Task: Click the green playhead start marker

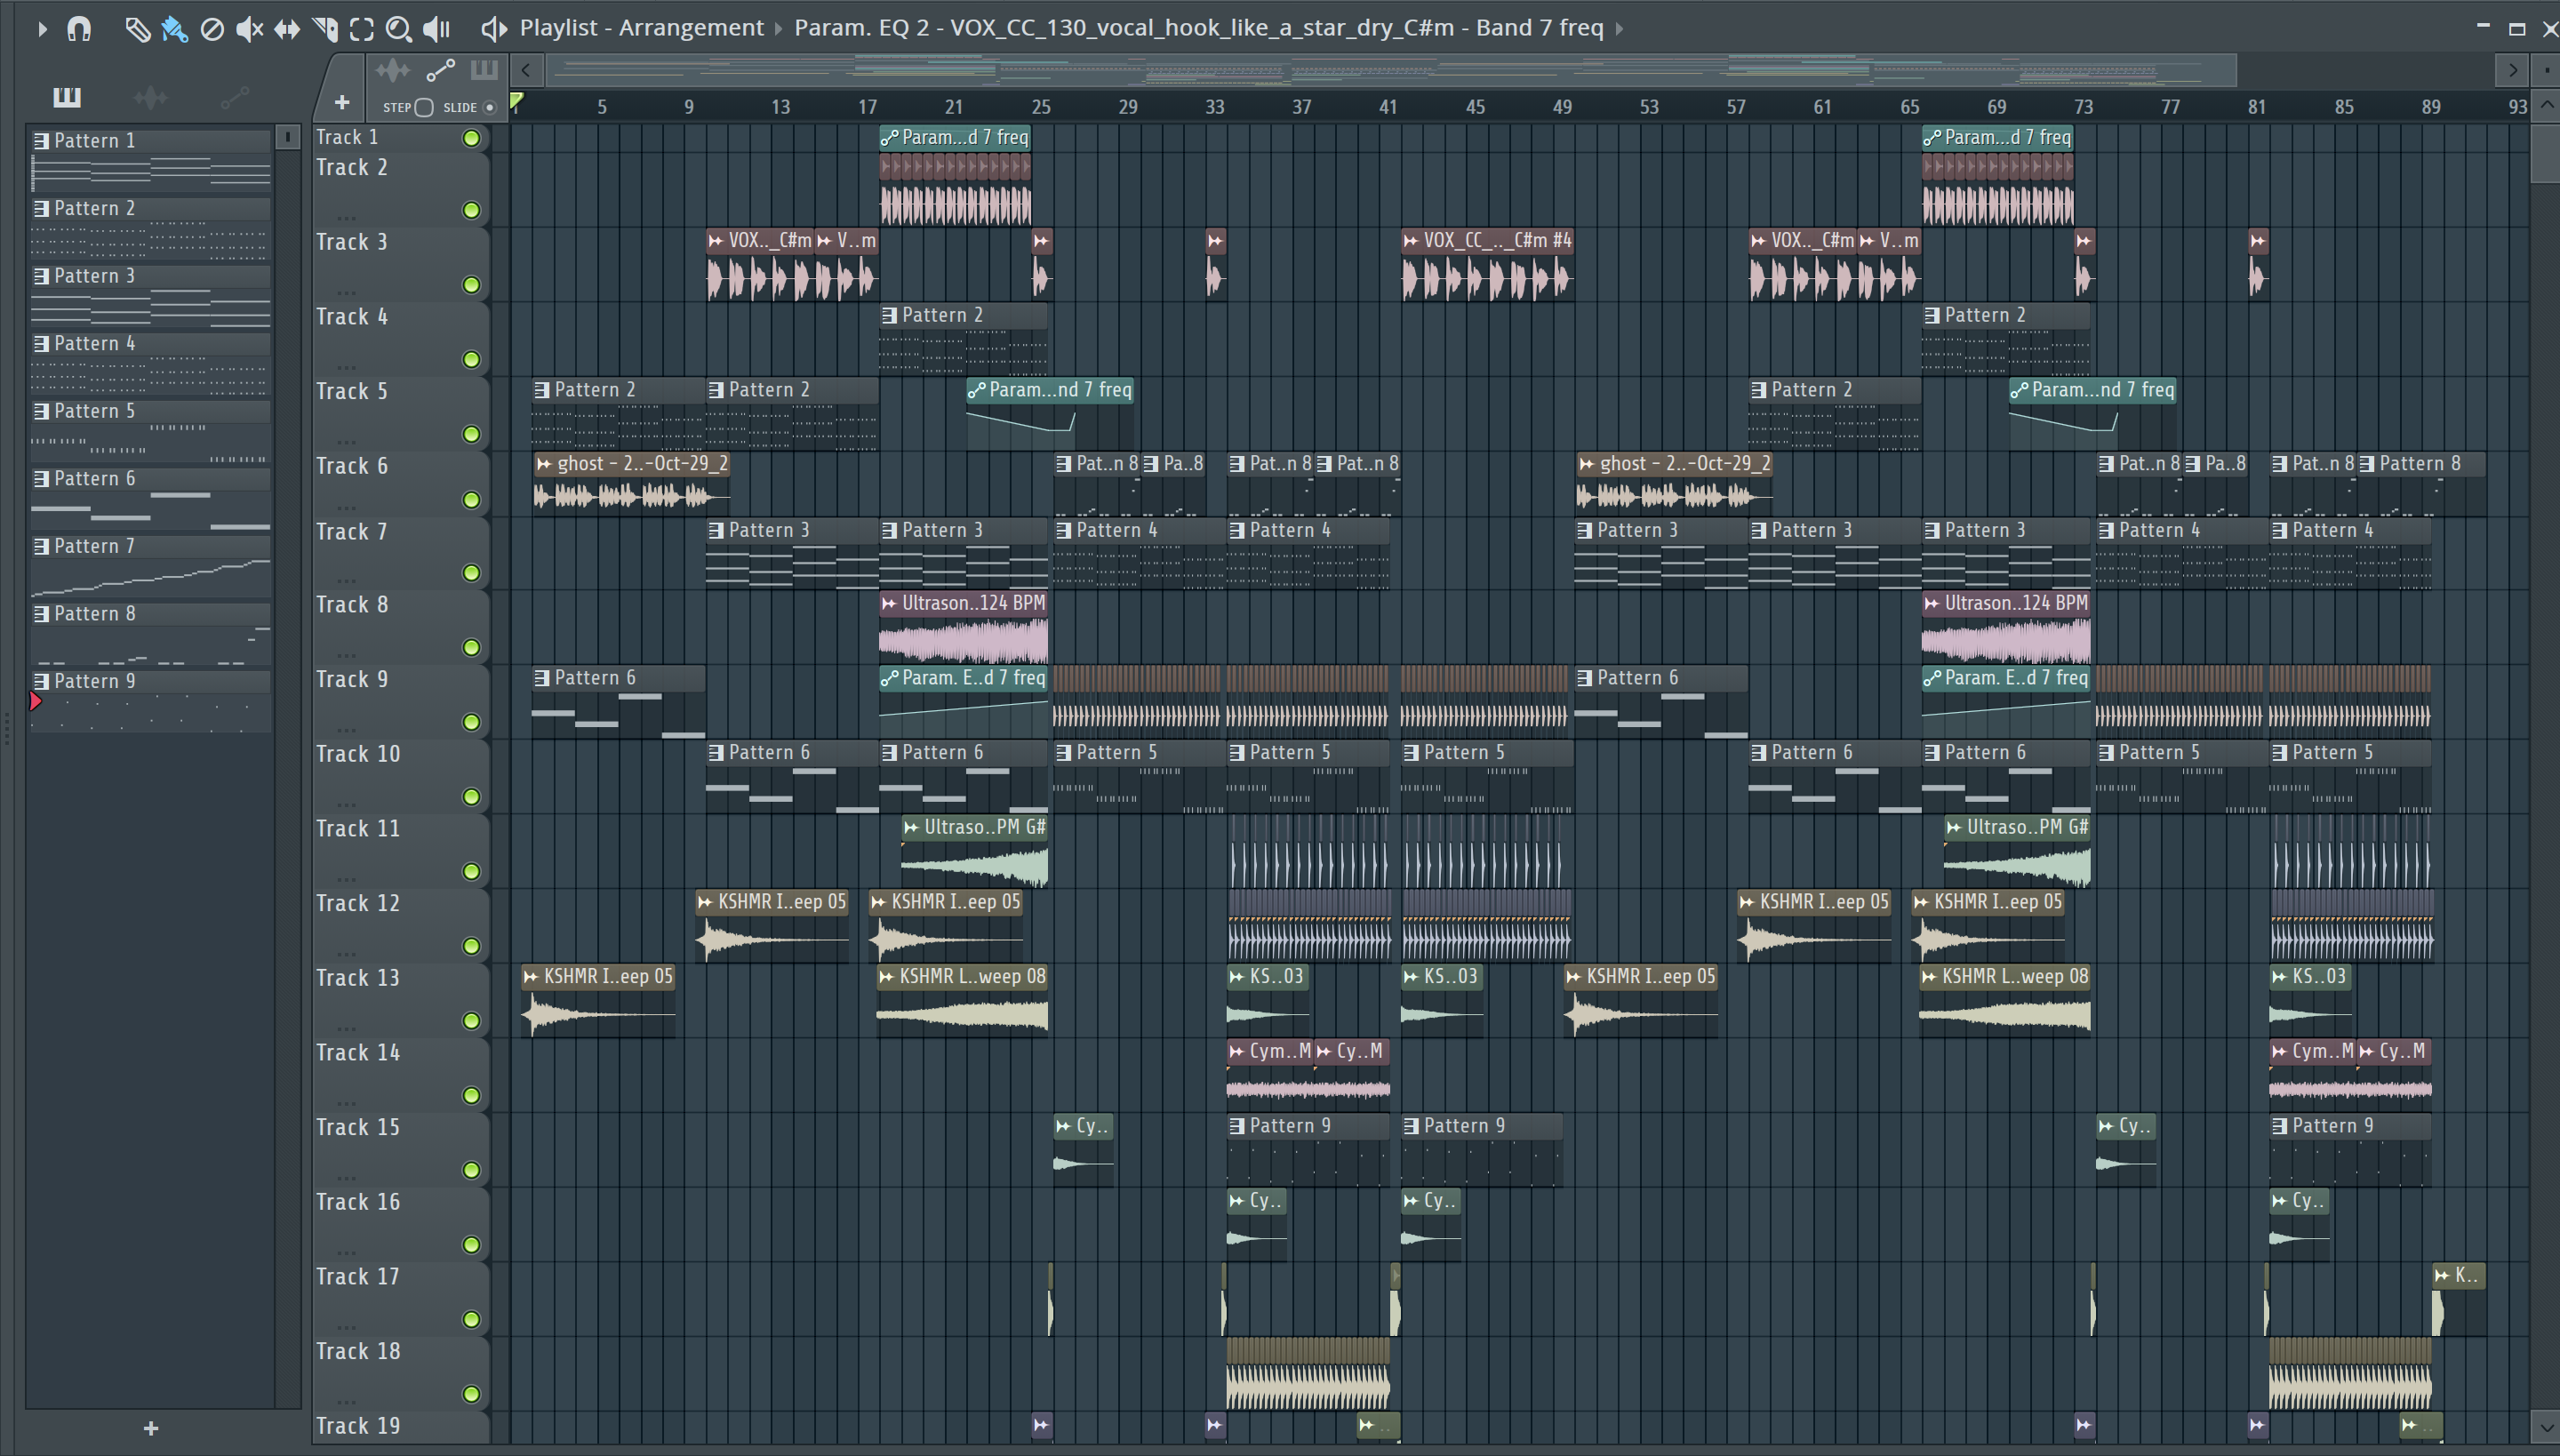Action: (516, 100)
